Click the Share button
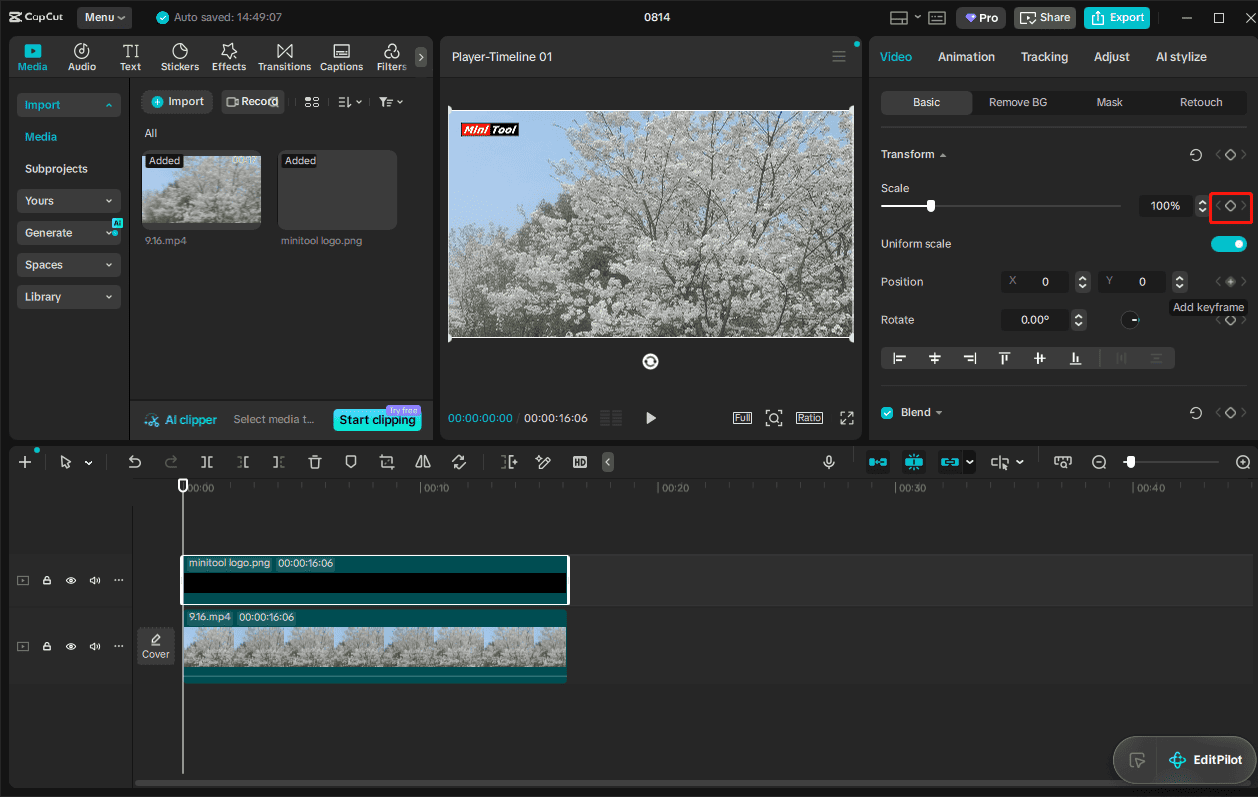This screenshot has height=797, width=1258. coord(1044,17)
